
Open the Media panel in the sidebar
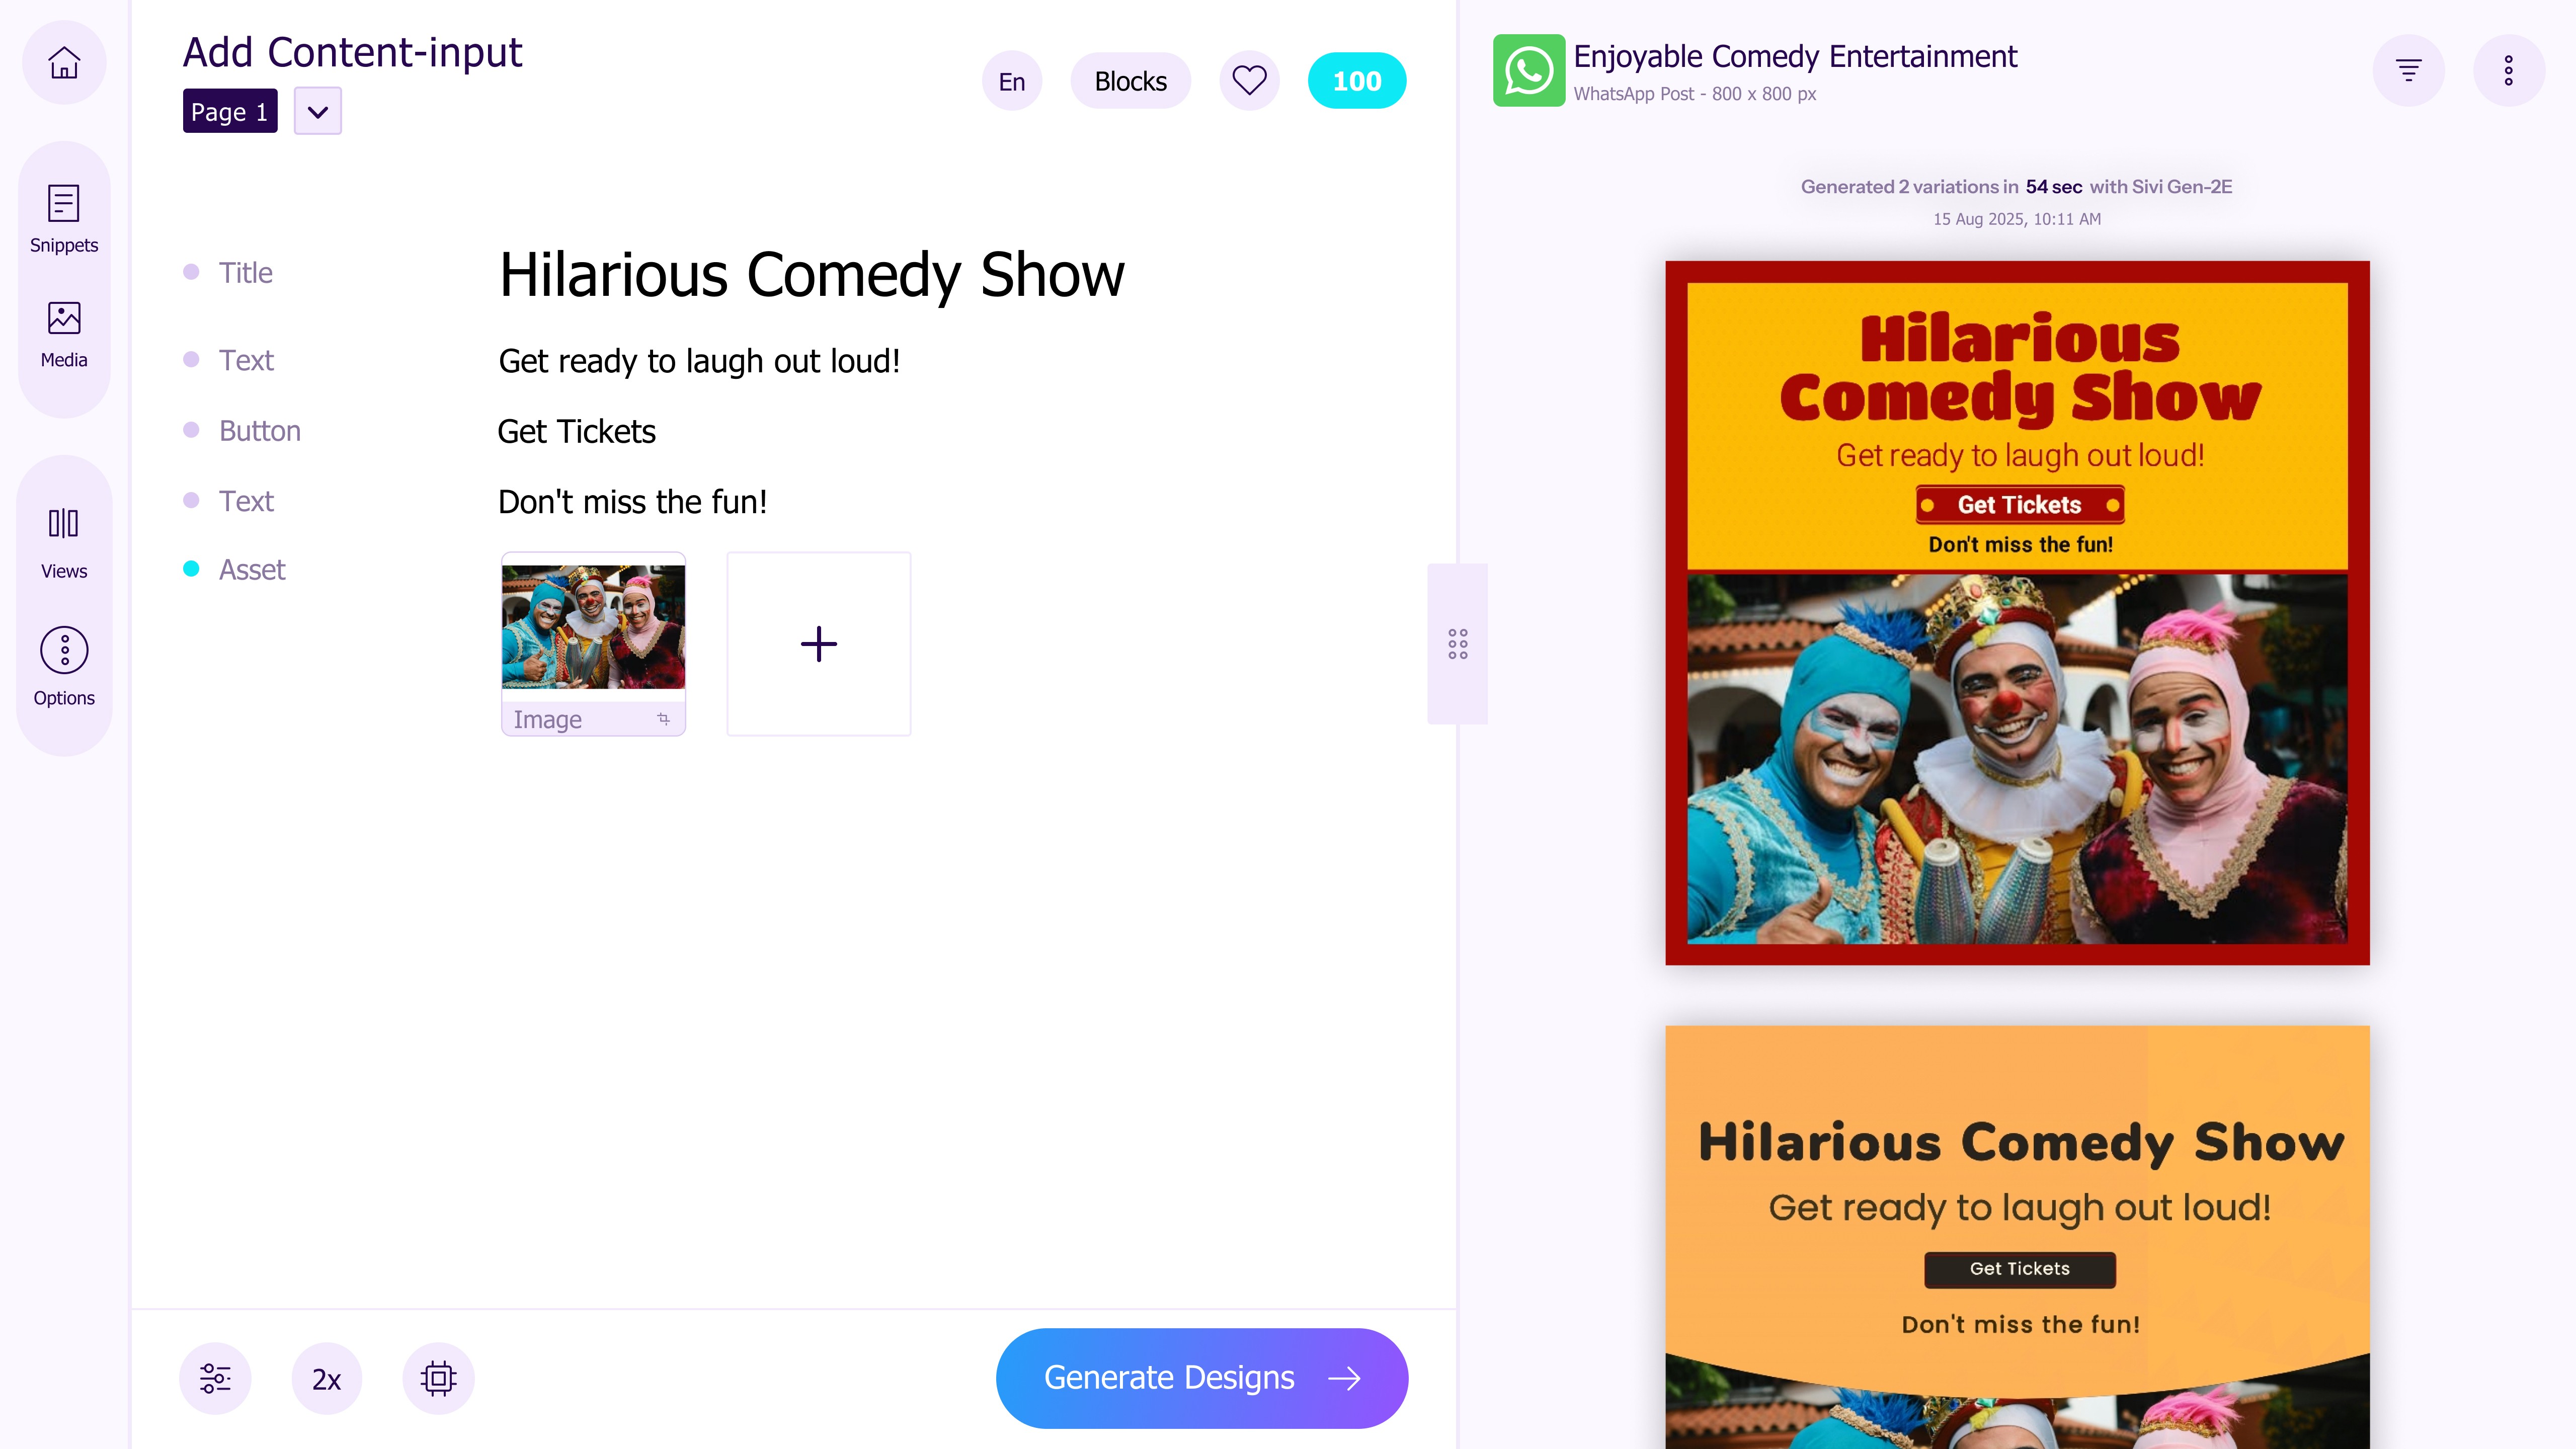coord(63,331)
